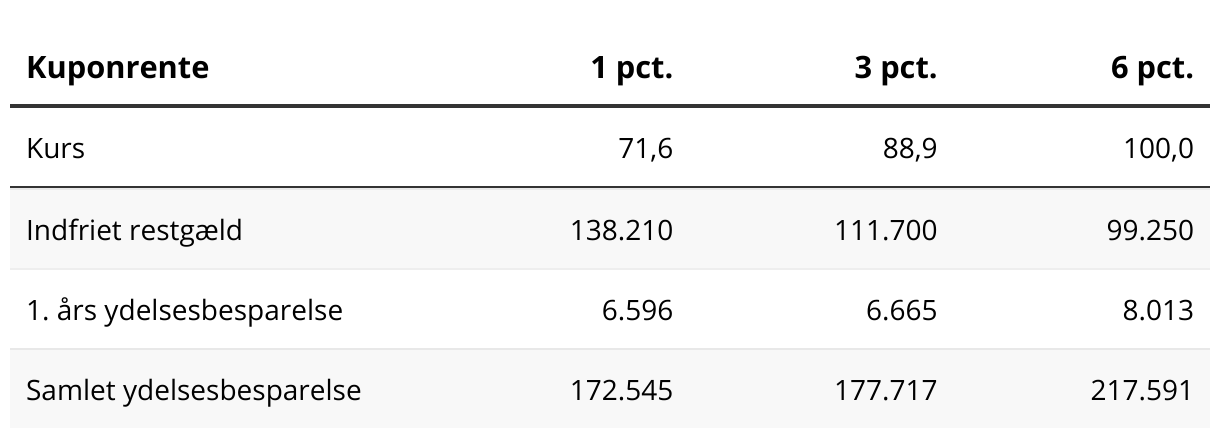Click the samlet value 172.545
Image resolution: width=1220 pixels, height=438 pixels.
[x=622, y=389]
